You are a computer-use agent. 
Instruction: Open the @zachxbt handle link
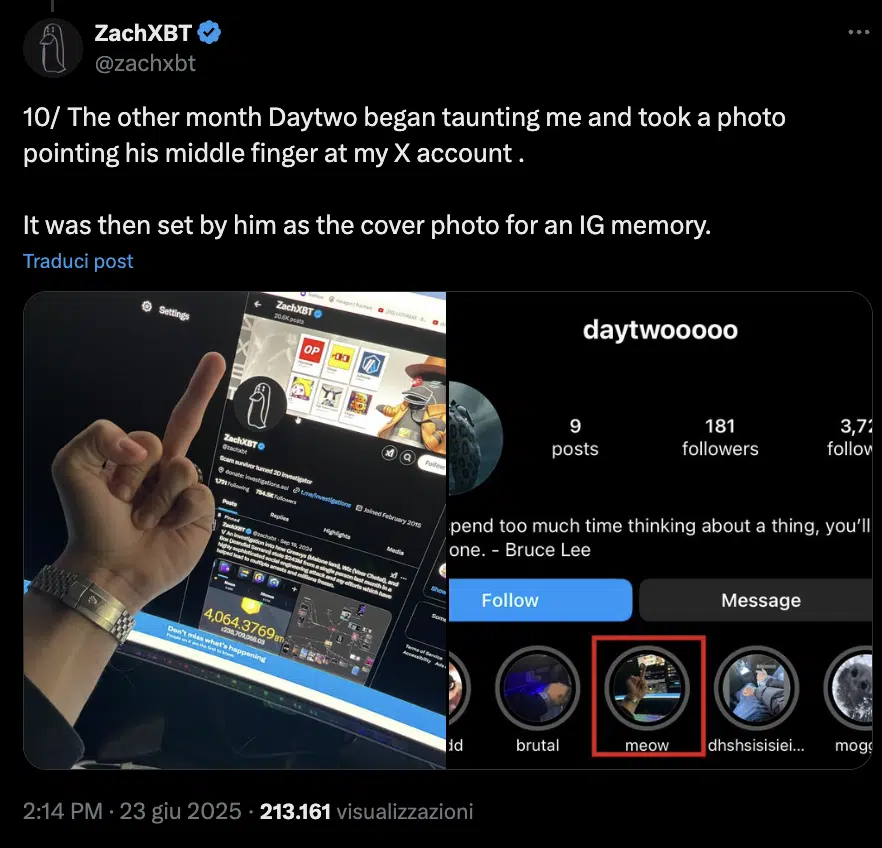click(x=144, y=62)
